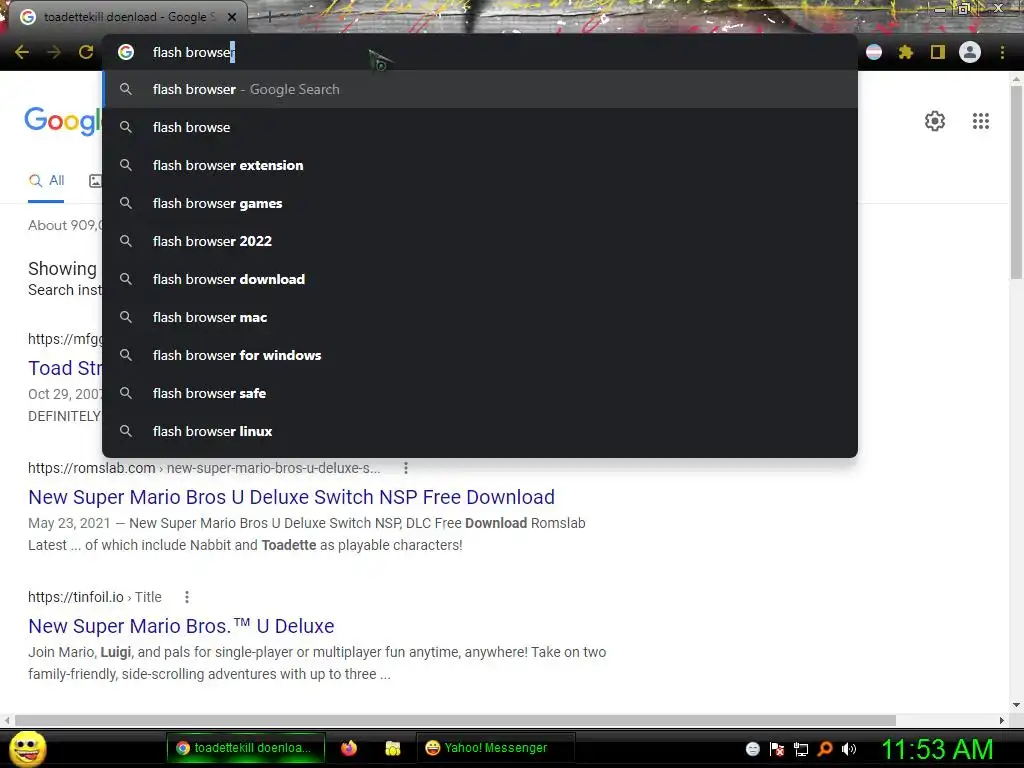Open the network tray icon
This screenshot has height=768, width=1024.
801,749
